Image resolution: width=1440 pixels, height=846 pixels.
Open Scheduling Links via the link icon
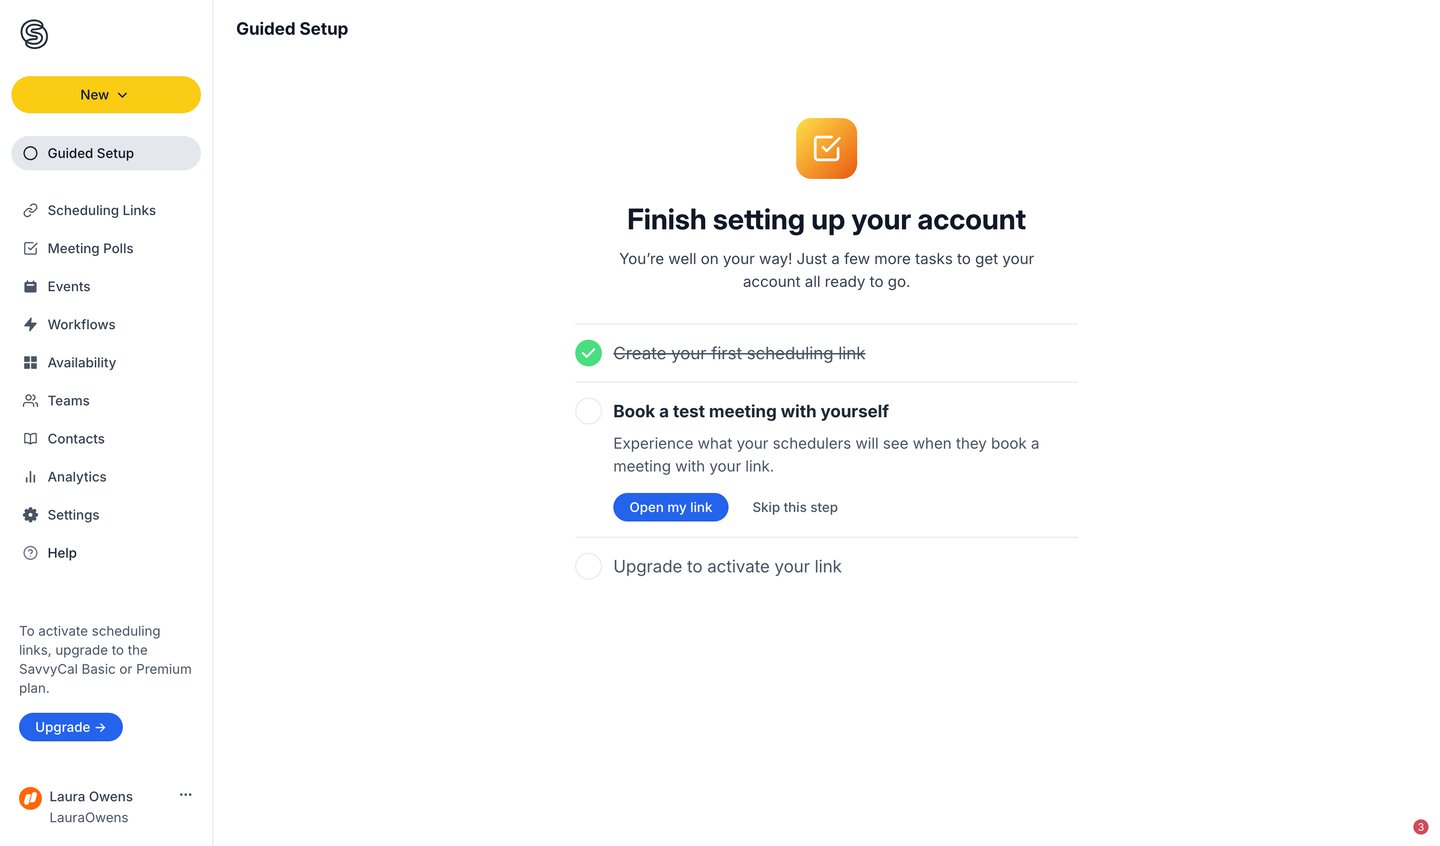(31, 210)
